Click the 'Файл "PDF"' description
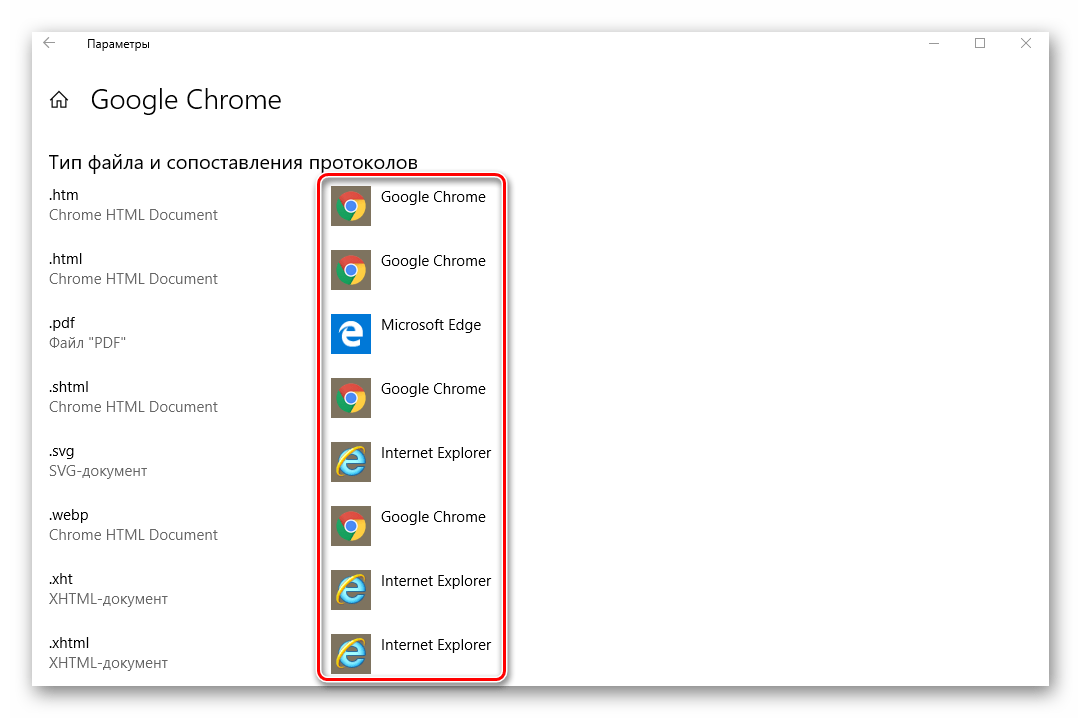Screen dimensions: 1081x718 click(x=88, y=343)
